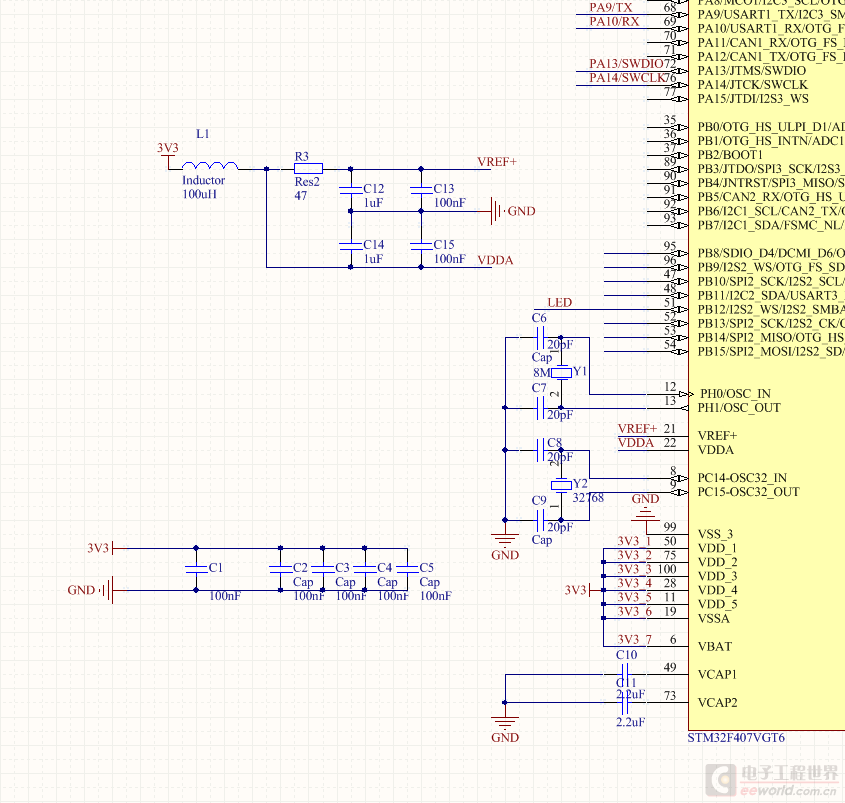
Task: Click the C9 capacitor symbol
Action: pos(540,521)
